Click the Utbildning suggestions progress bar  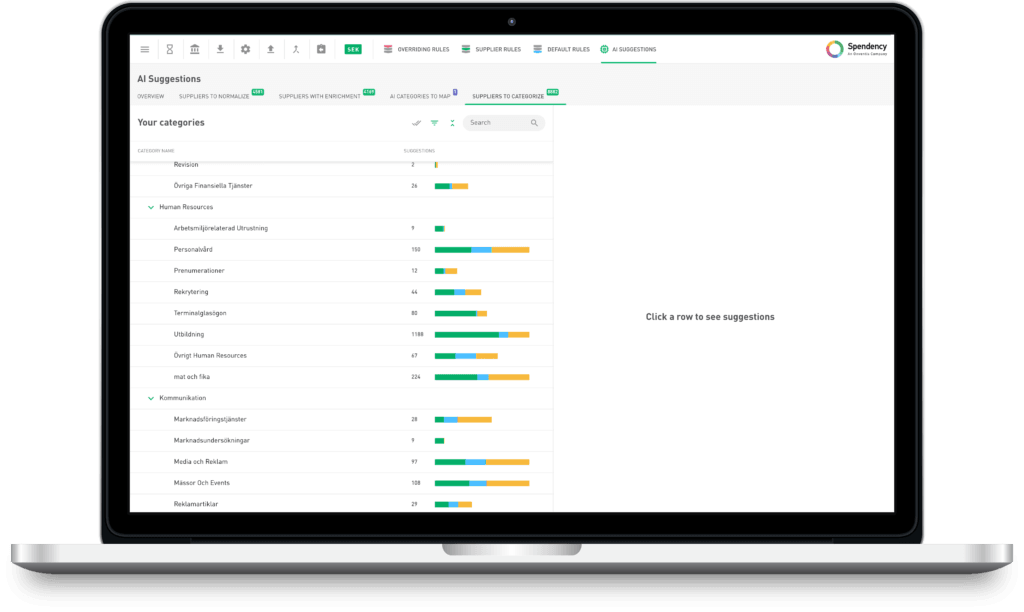click(481, 334)
